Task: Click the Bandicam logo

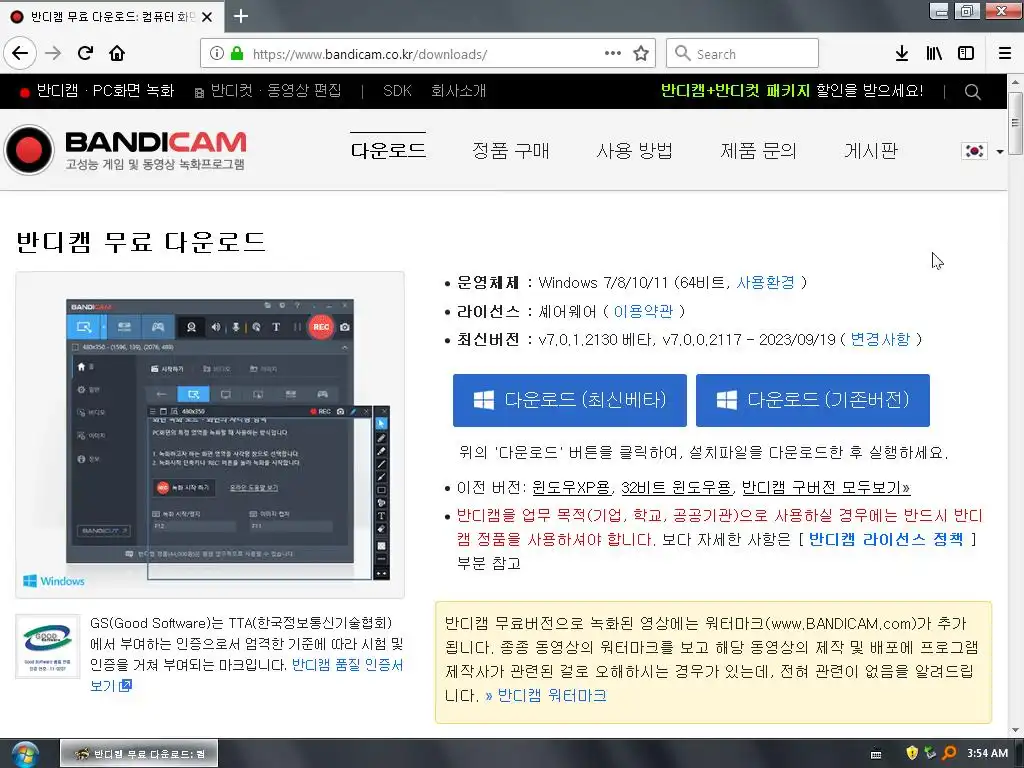Action: pos(125,150)
